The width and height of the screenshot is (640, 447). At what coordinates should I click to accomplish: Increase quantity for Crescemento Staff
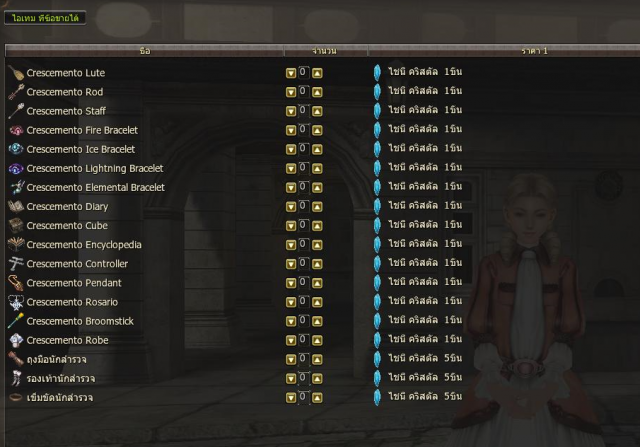click(317, 111)
